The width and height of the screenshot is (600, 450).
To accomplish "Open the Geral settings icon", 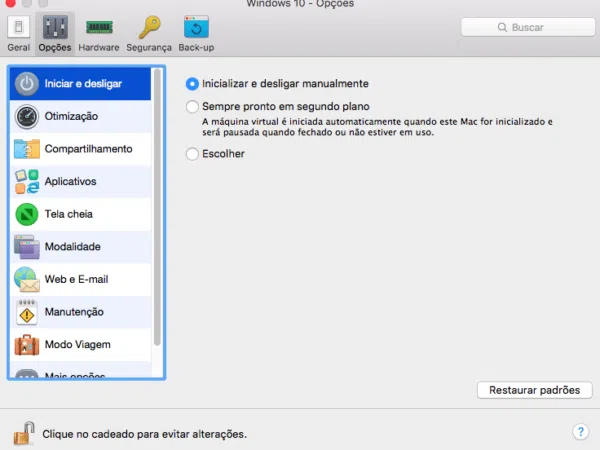I will 18,27.
